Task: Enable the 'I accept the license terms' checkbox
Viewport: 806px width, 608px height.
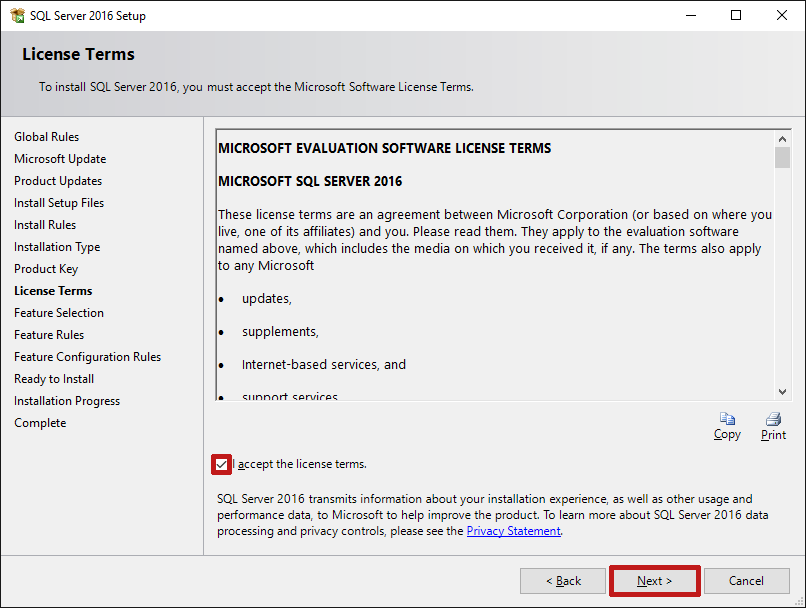Action: 221,464
